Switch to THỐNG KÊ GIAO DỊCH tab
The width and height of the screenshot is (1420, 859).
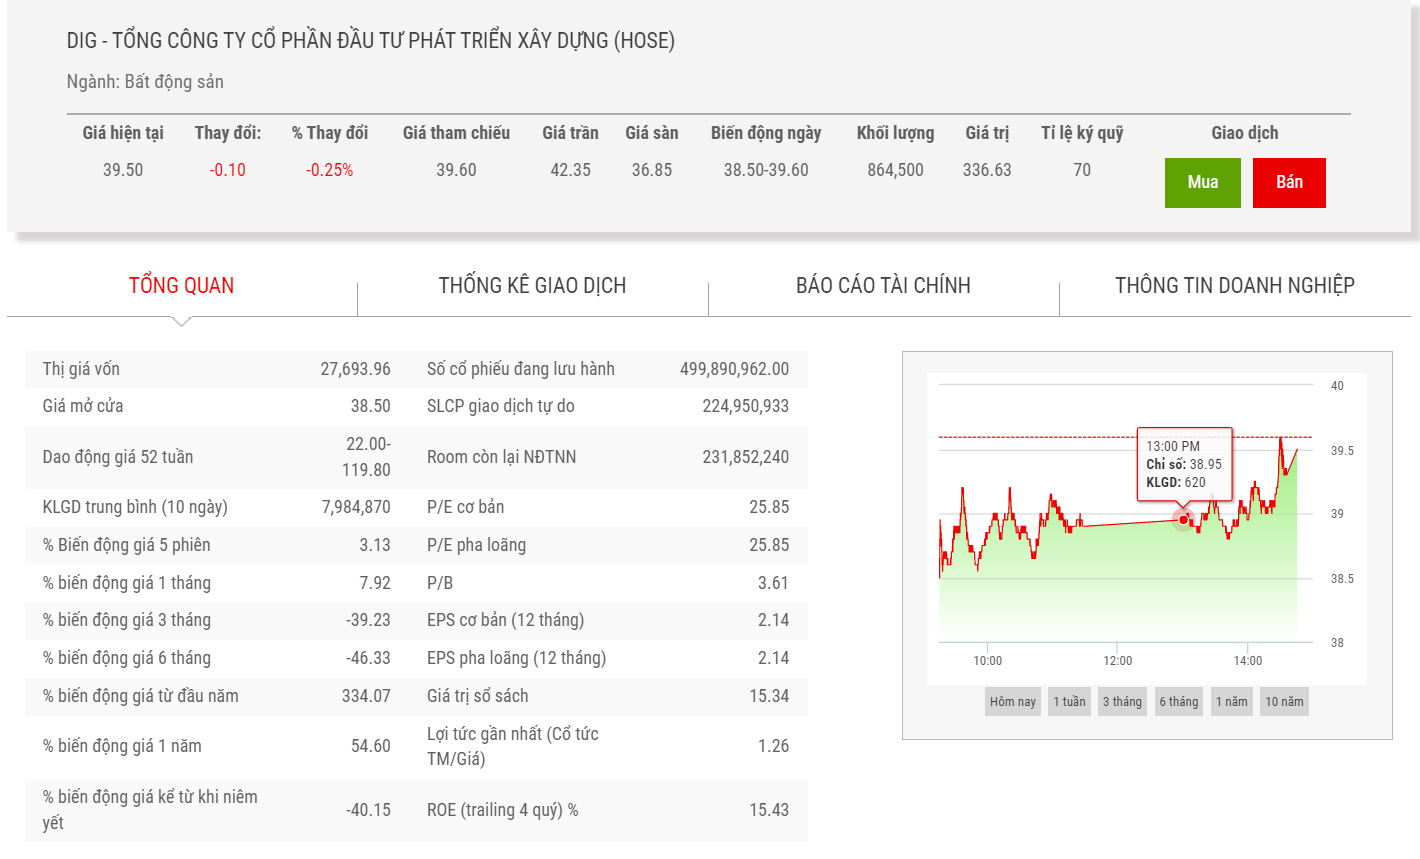click(532, 286)
